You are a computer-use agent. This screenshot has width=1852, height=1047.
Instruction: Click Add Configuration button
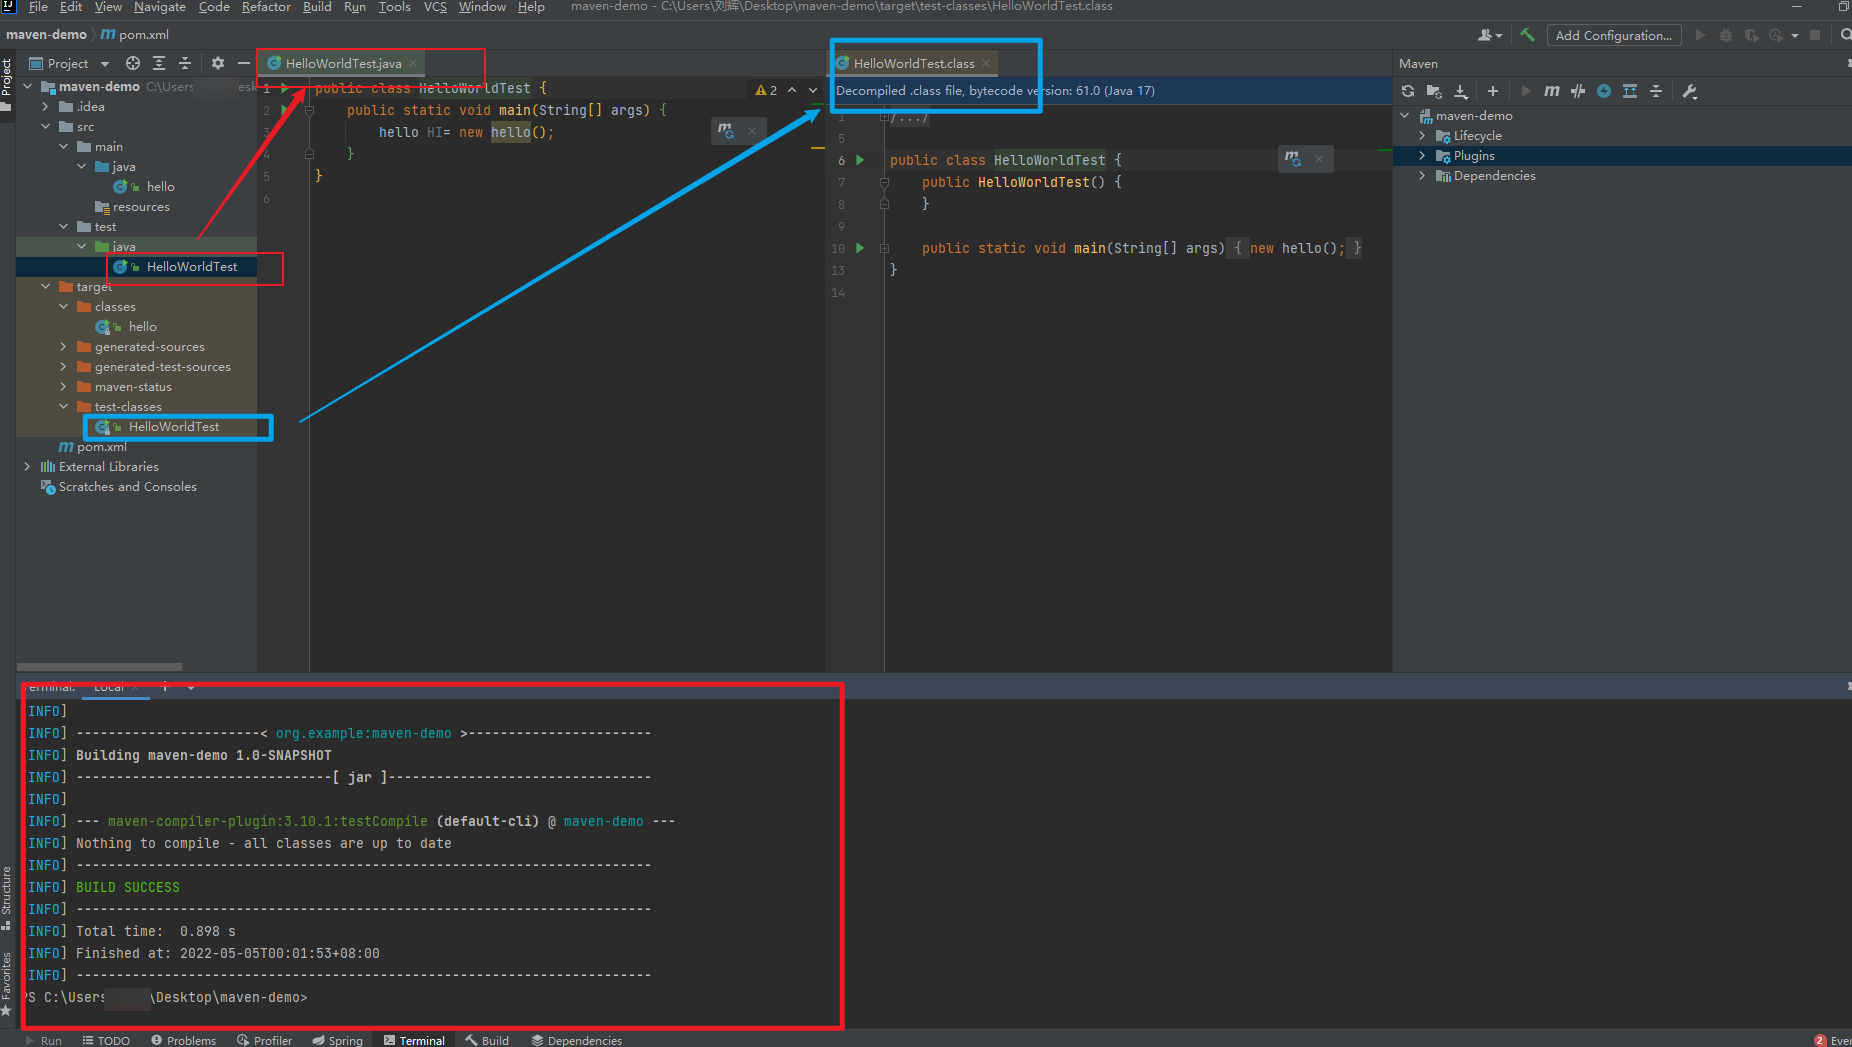click(x=1614, y=35)
